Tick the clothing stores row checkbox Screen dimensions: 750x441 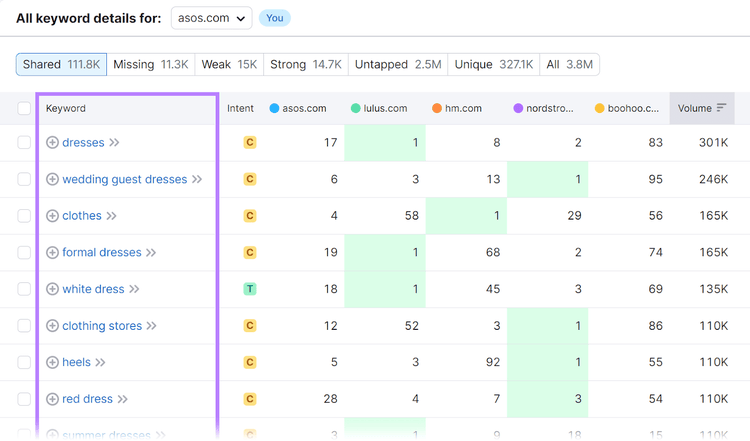[24, 326]
